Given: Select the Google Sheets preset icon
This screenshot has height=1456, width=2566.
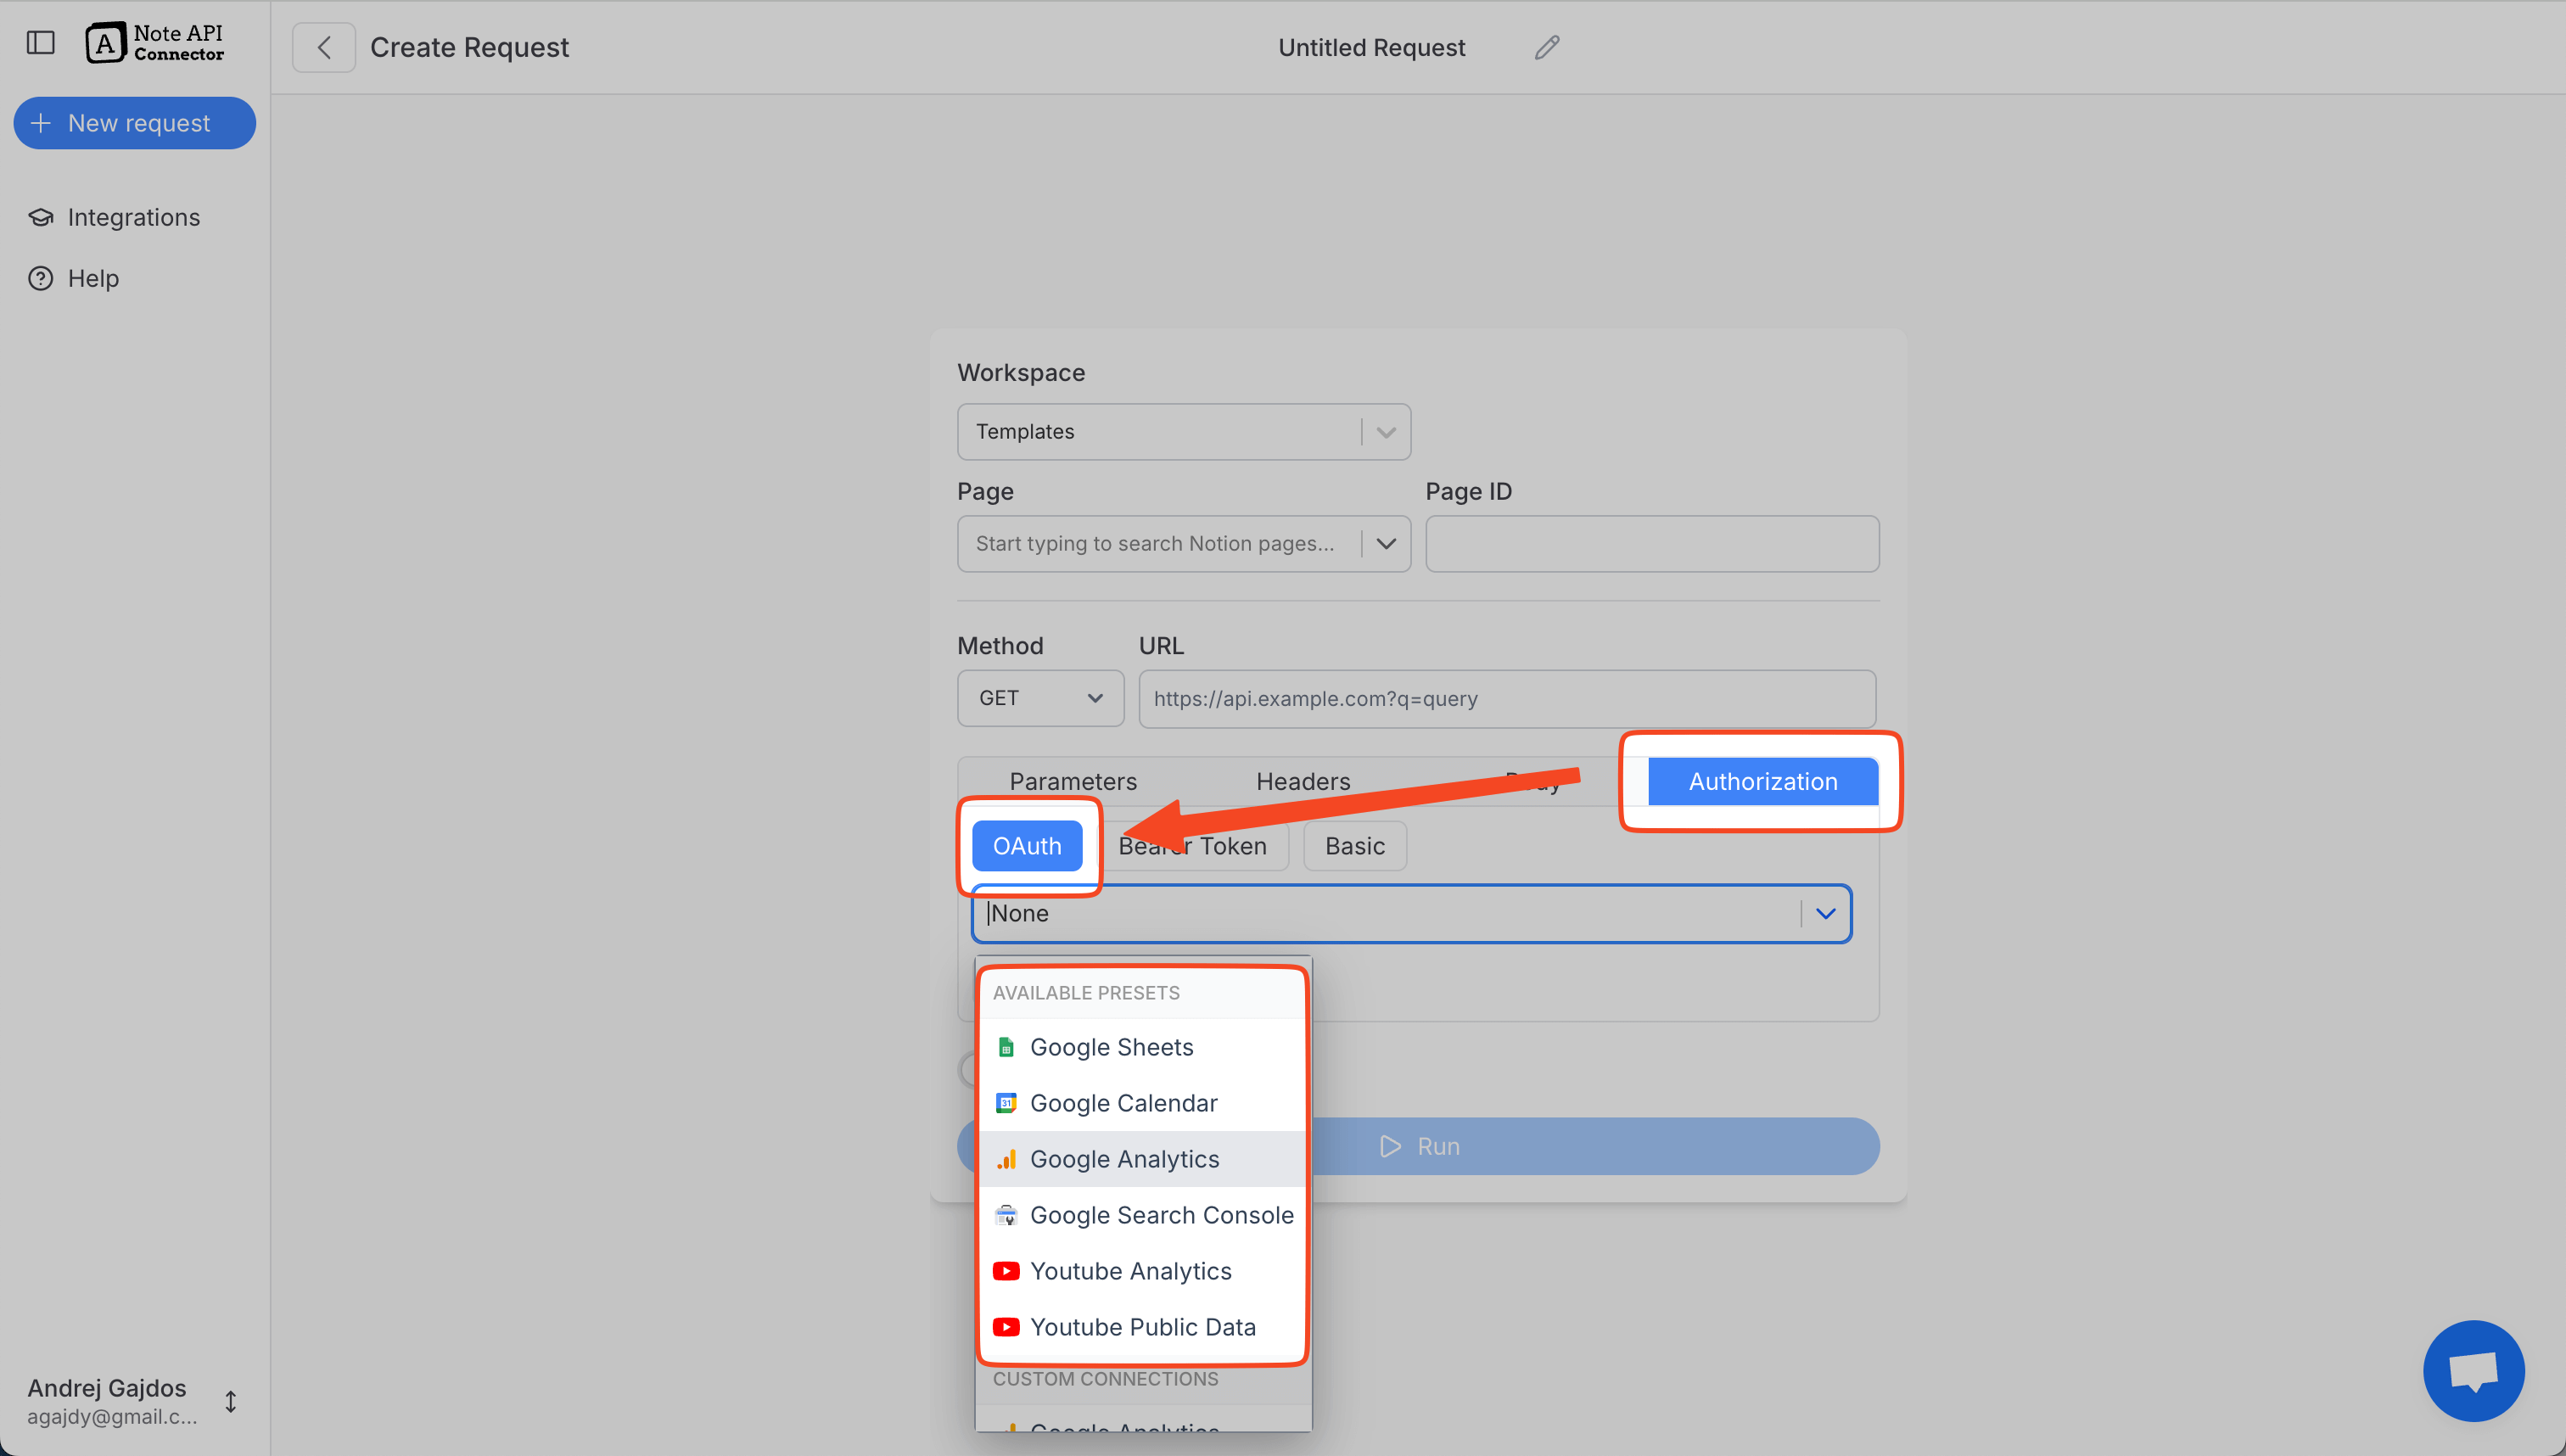Looking at the screenshot, I should 1006,1046.
